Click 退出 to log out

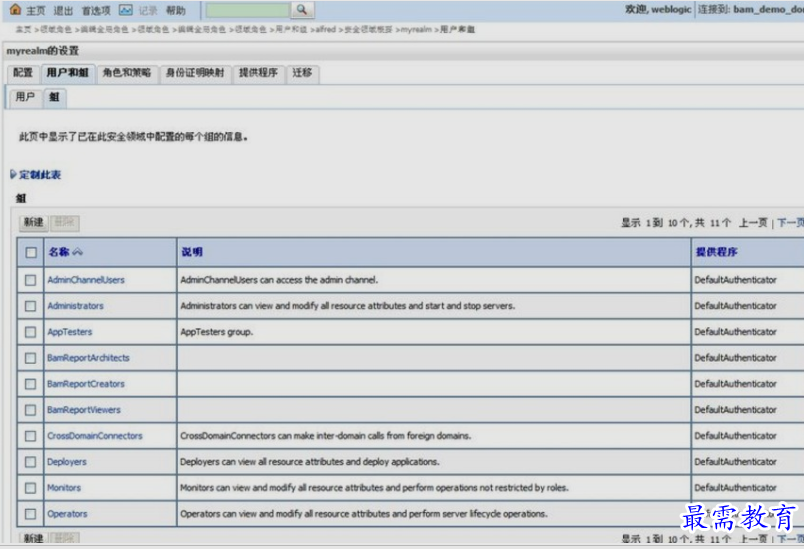pos(63,10)
